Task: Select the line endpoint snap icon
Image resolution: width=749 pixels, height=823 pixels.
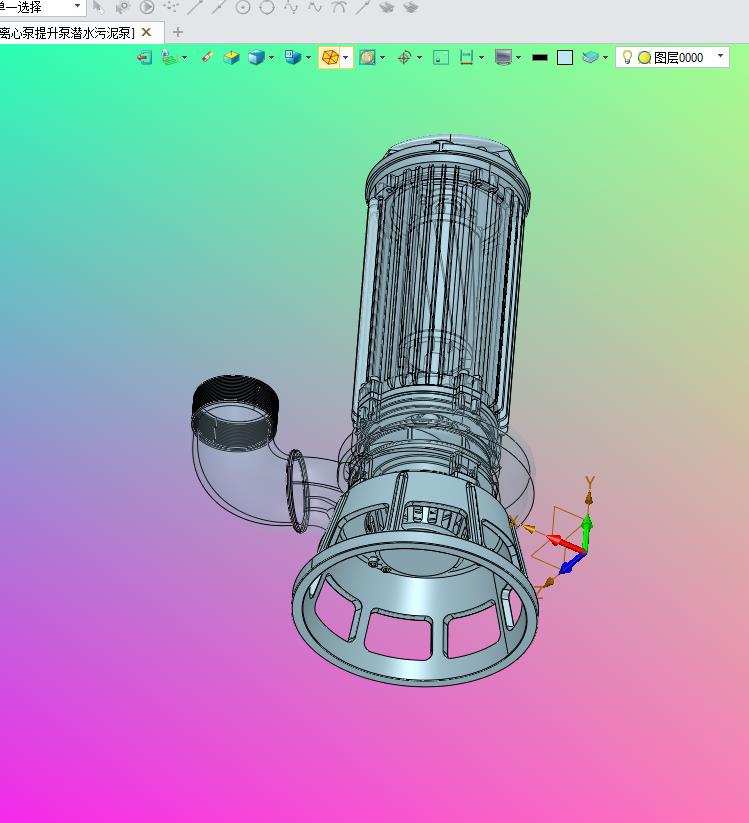Action: [x=195, y=7]
